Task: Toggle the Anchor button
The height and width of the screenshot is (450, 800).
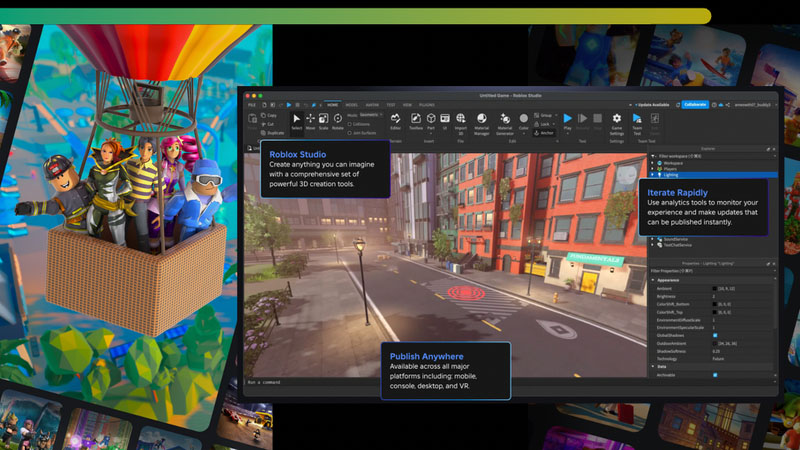Action: click(544, 133)
